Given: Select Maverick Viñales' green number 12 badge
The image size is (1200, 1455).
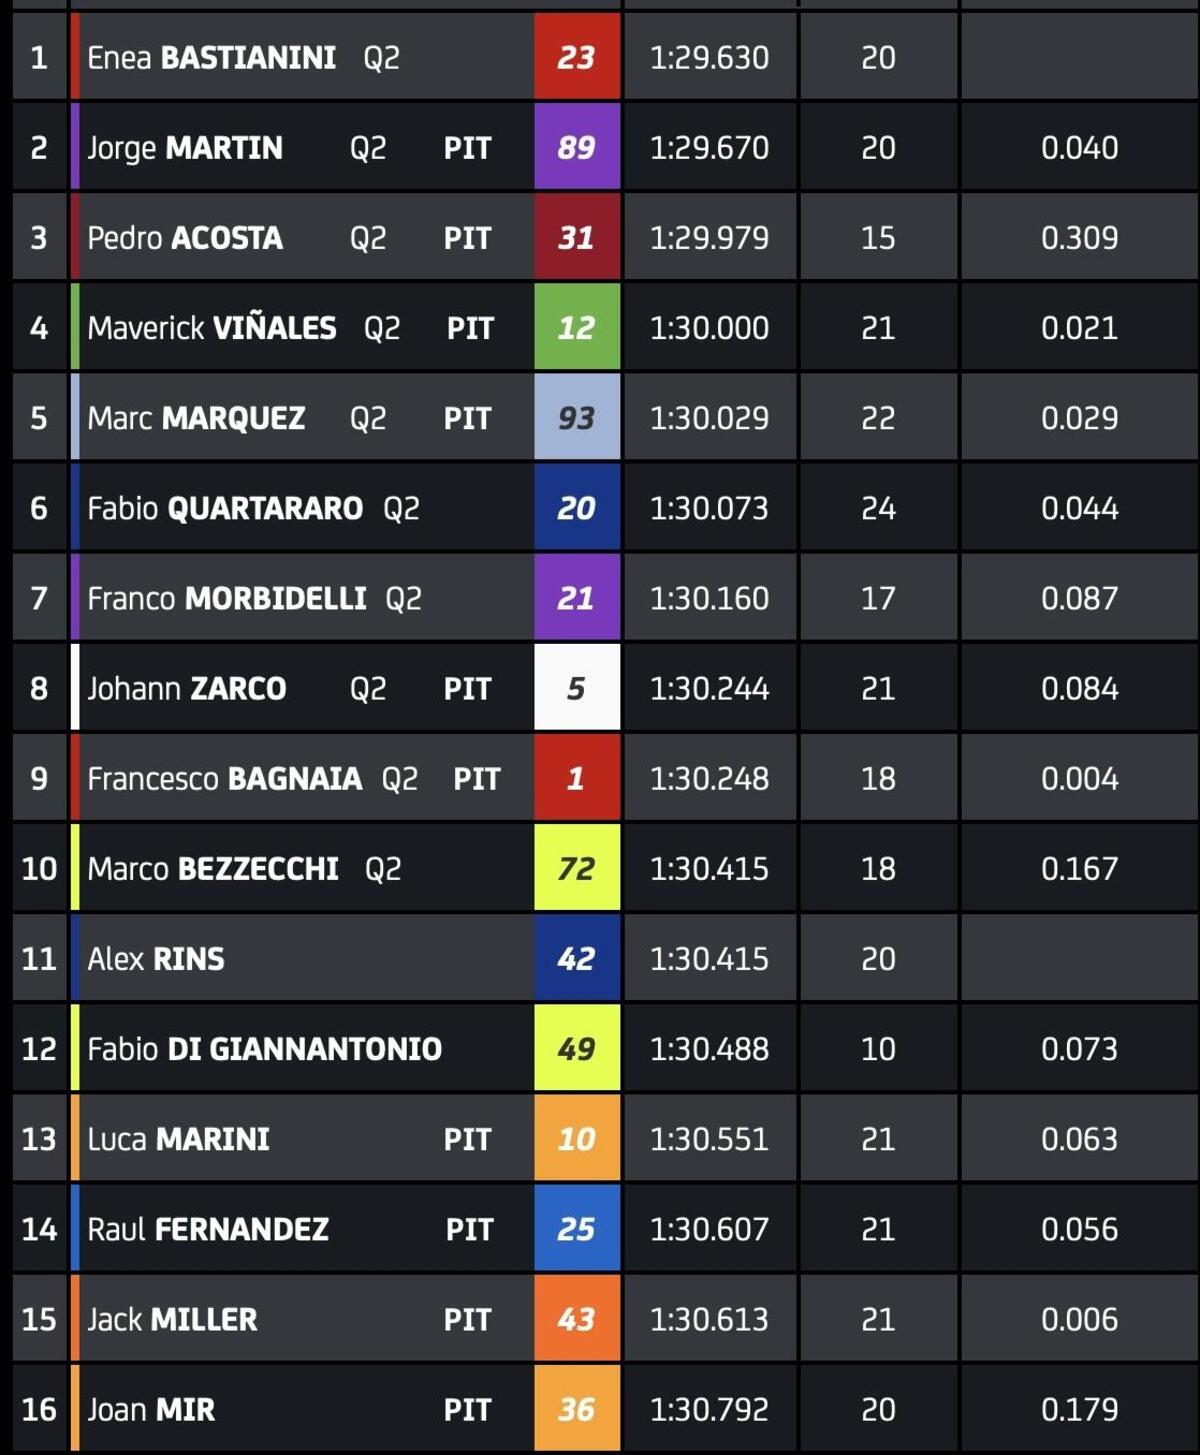Looking at the screenshot, I should [x=577, y=328].
